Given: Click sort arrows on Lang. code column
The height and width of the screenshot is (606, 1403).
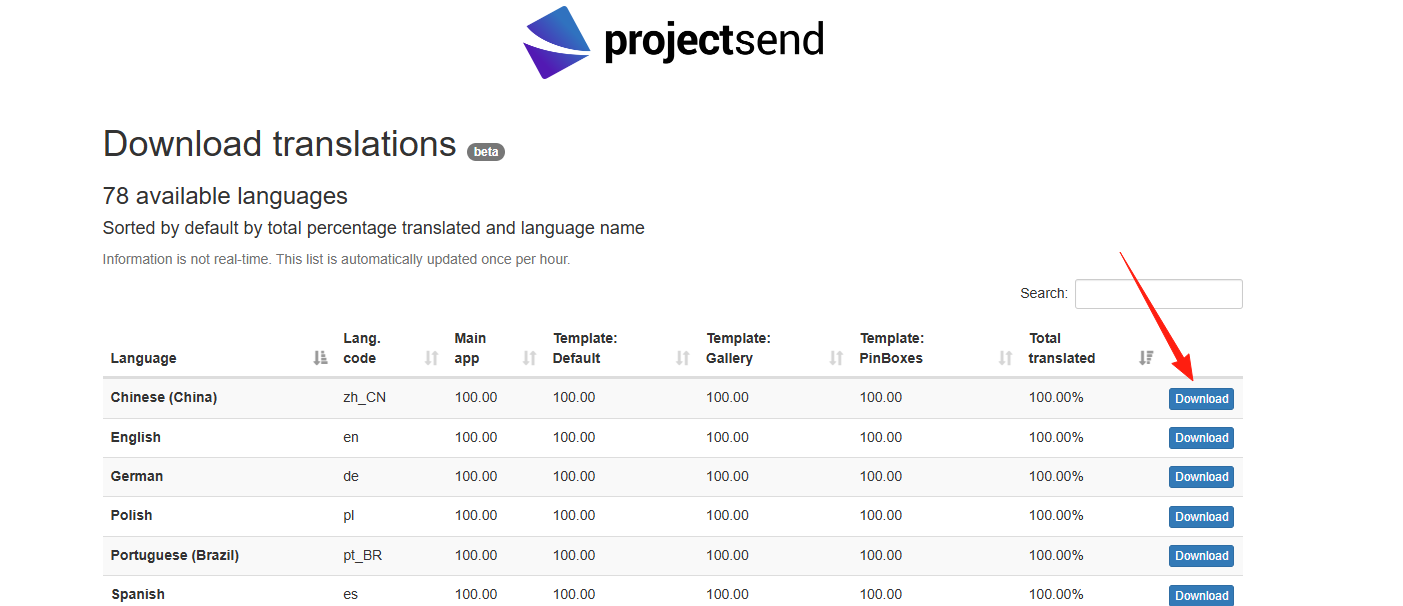Looking at the screenshot, I should coord(431,358).
